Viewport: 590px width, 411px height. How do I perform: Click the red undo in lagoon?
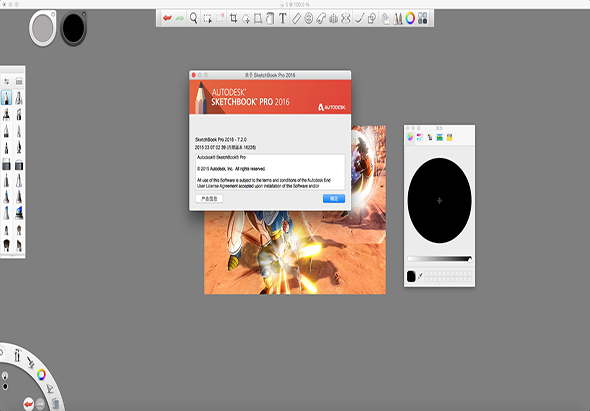[x=28, y=404]
